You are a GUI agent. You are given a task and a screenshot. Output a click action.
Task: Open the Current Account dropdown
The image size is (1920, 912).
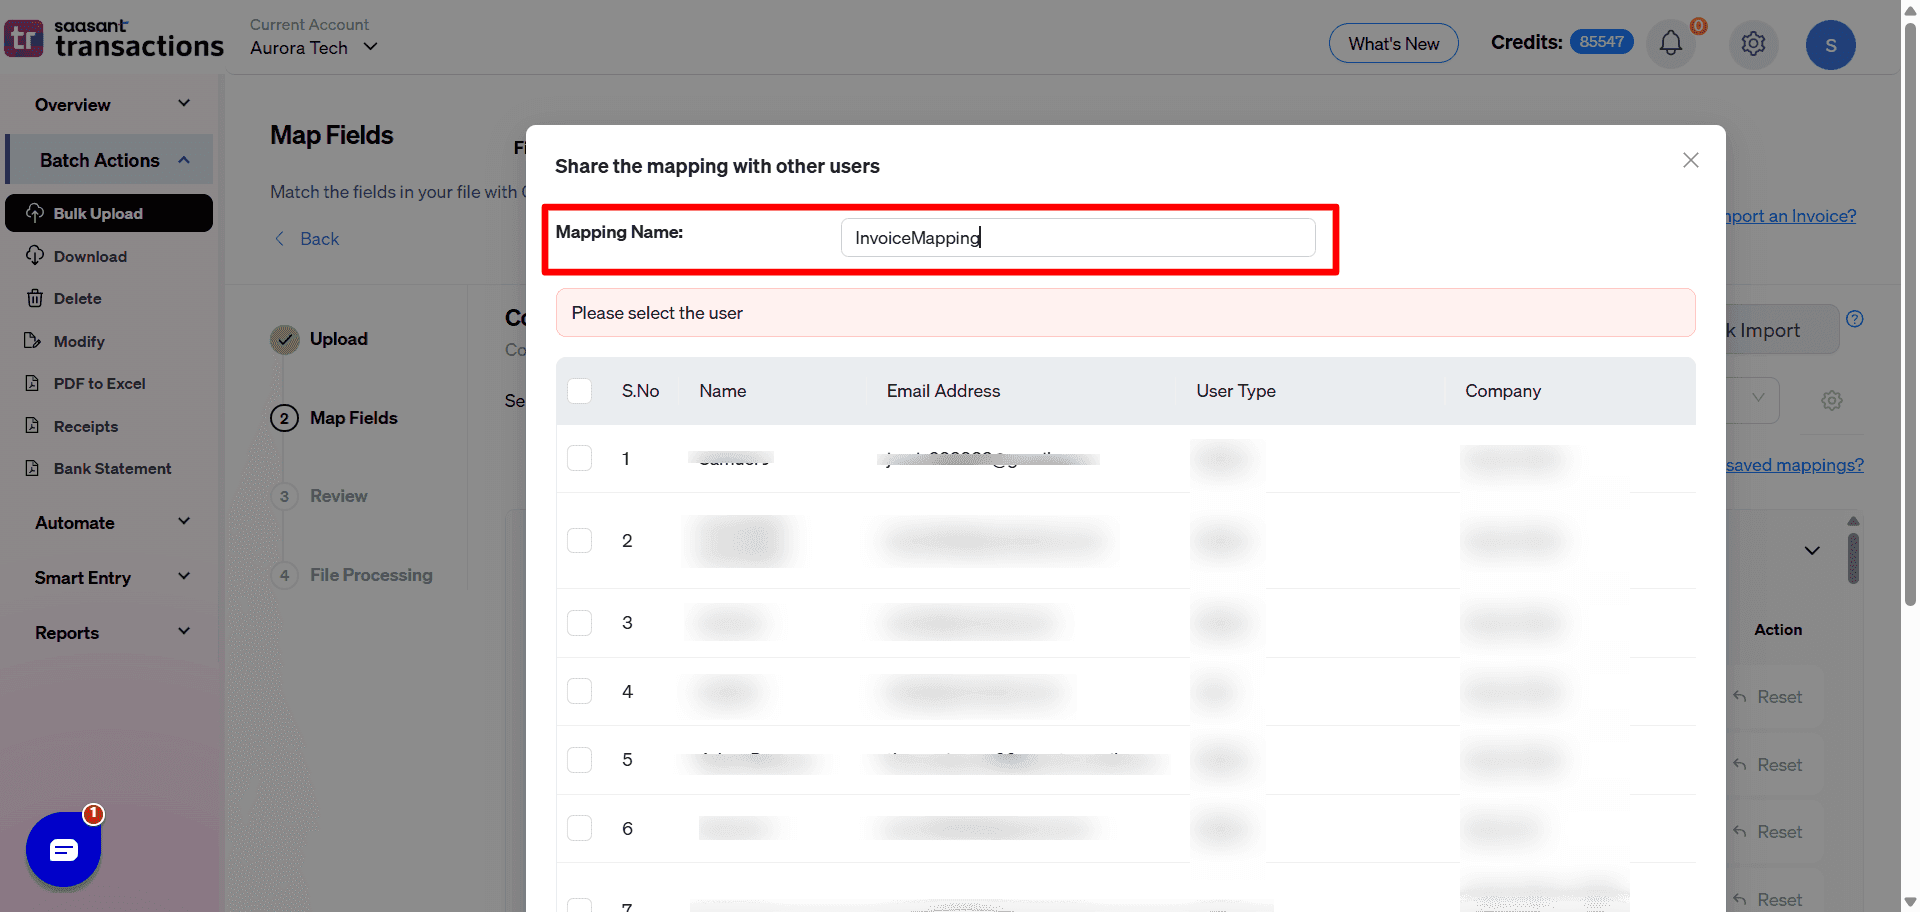point(314,47)
